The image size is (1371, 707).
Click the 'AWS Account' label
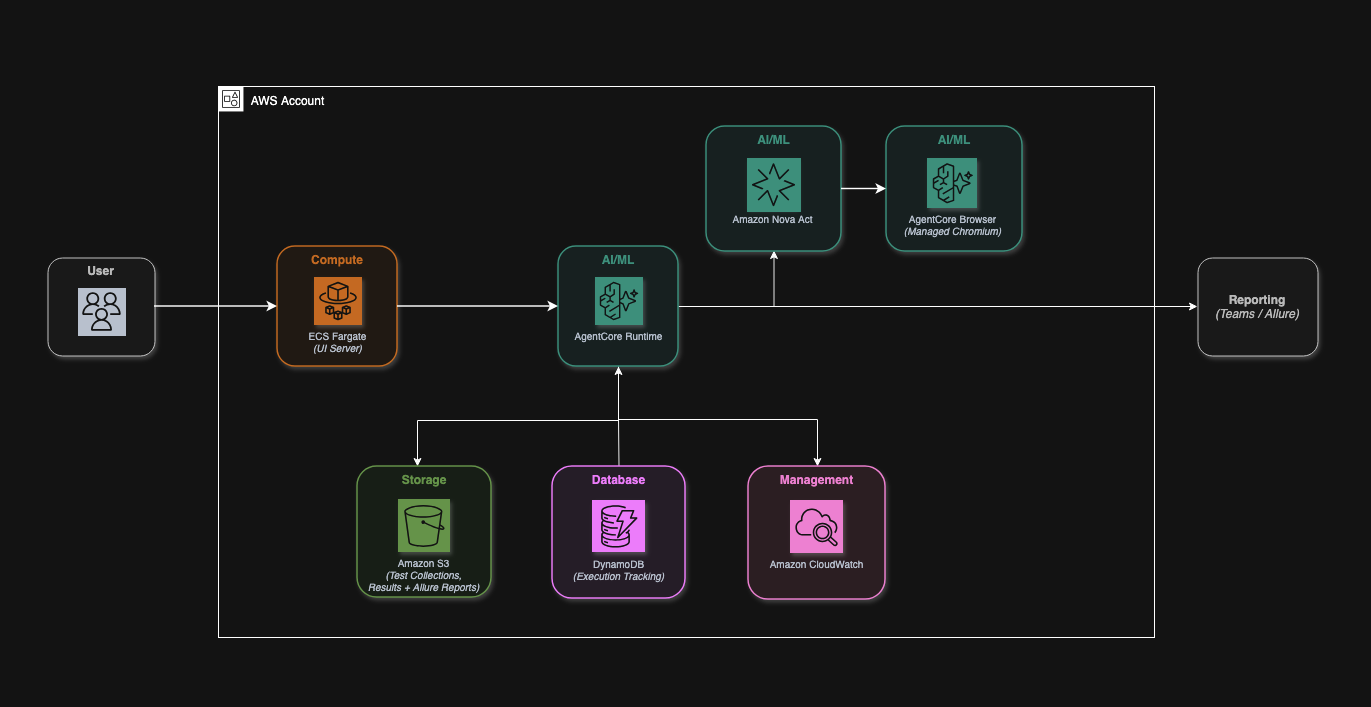coord(288,101)
